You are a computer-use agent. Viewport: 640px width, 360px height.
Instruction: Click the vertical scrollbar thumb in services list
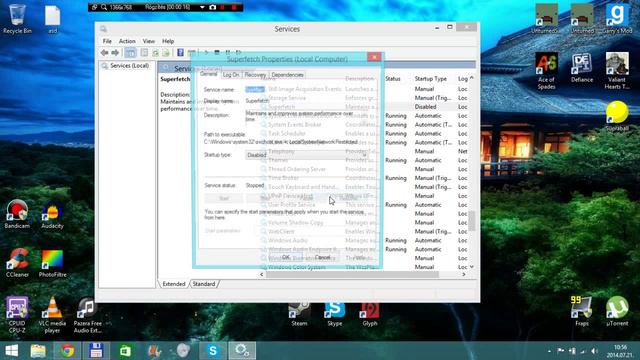click(472, 220)
